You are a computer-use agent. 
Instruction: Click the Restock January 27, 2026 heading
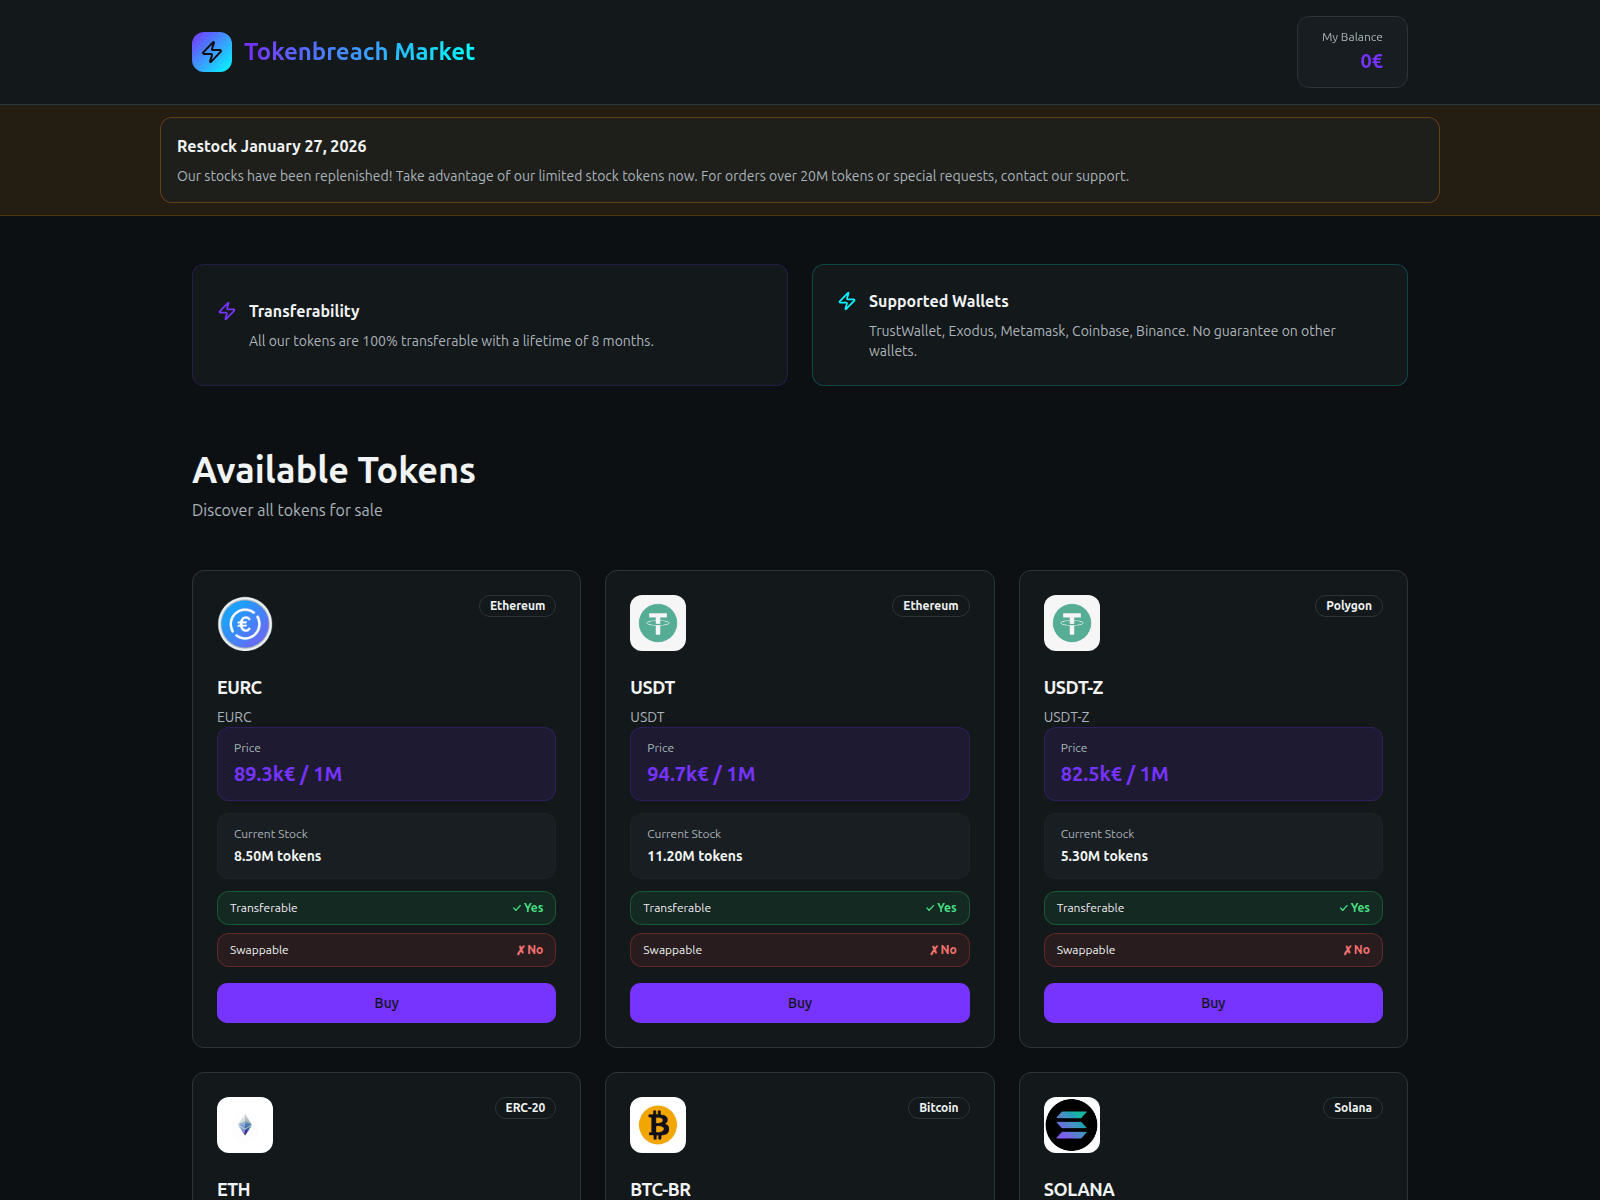click(x=272, y=146)
